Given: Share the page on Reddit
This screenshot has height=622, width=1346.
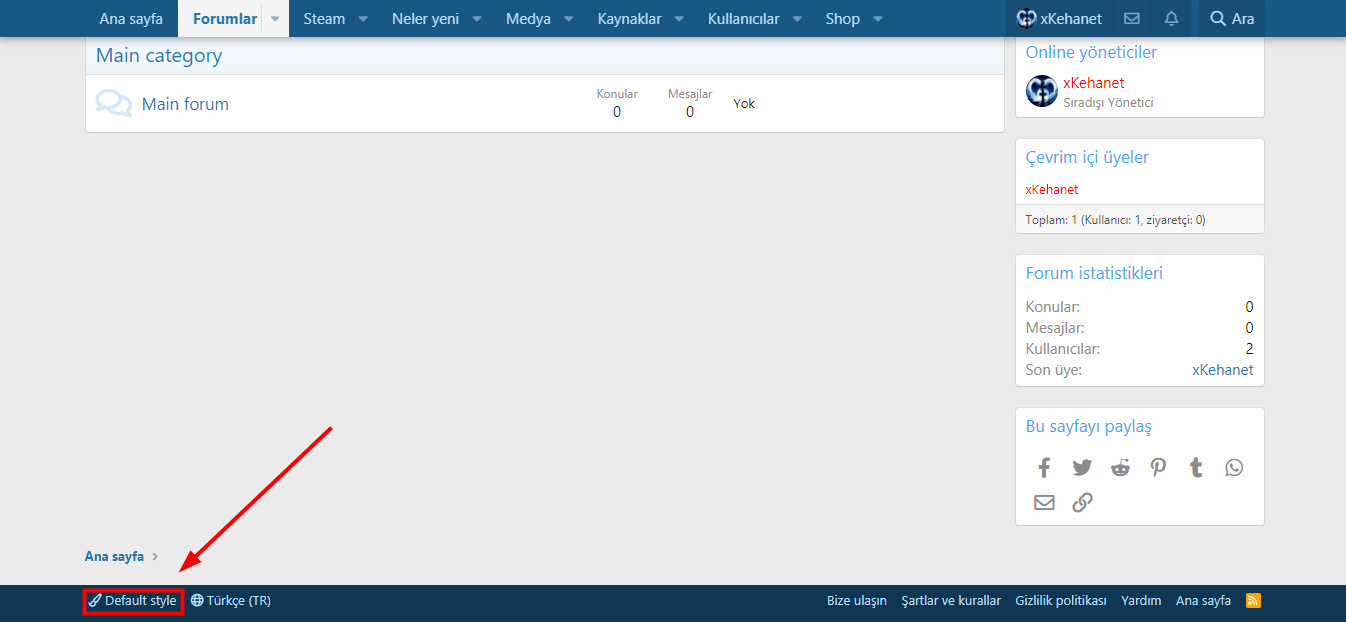Looking at the screenshot, I should pos(1120,467).
